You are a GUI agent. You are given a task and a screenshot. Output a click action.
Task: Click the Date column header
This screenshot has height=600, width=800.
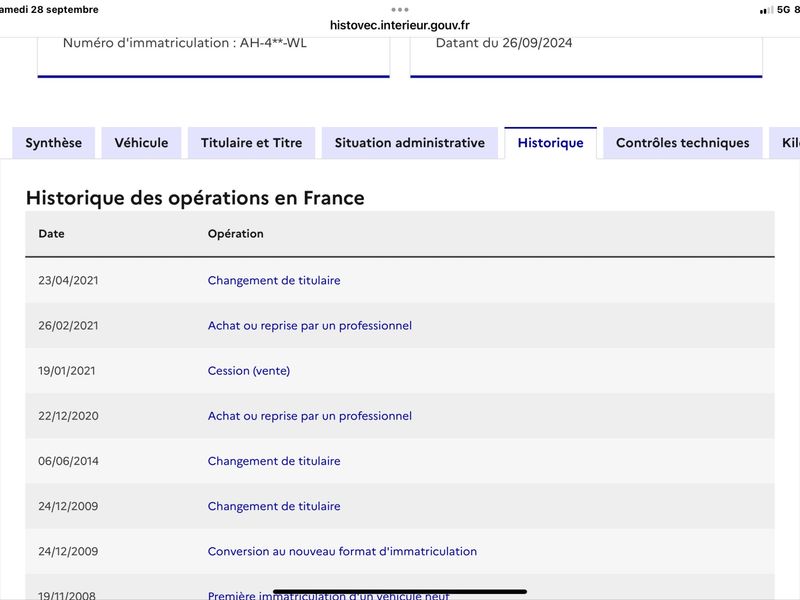click(x=52, y=234)
